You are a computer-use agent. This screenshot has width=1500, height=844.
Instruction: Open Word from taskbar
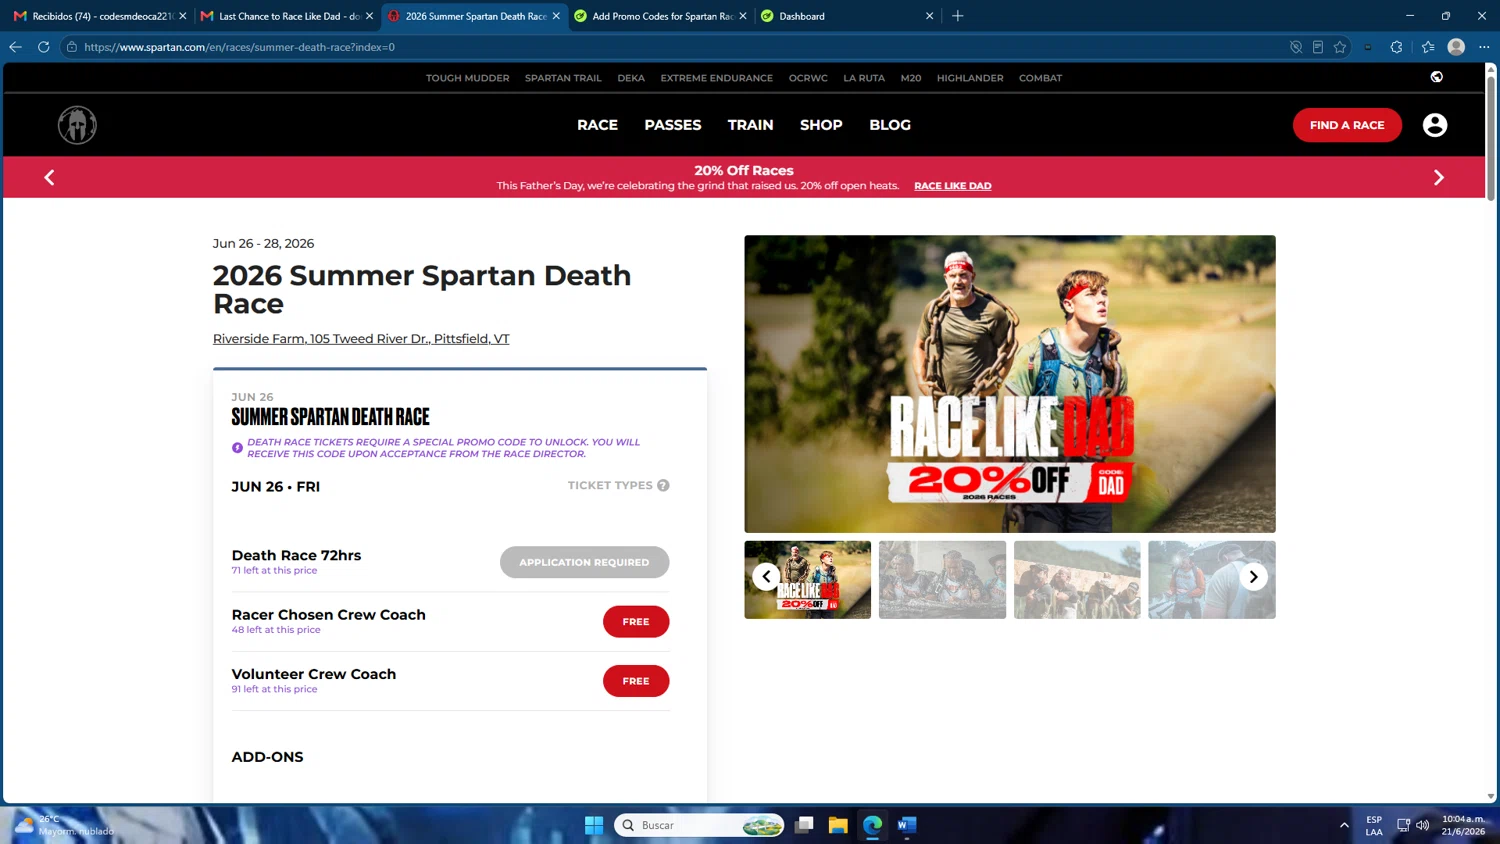907,825
